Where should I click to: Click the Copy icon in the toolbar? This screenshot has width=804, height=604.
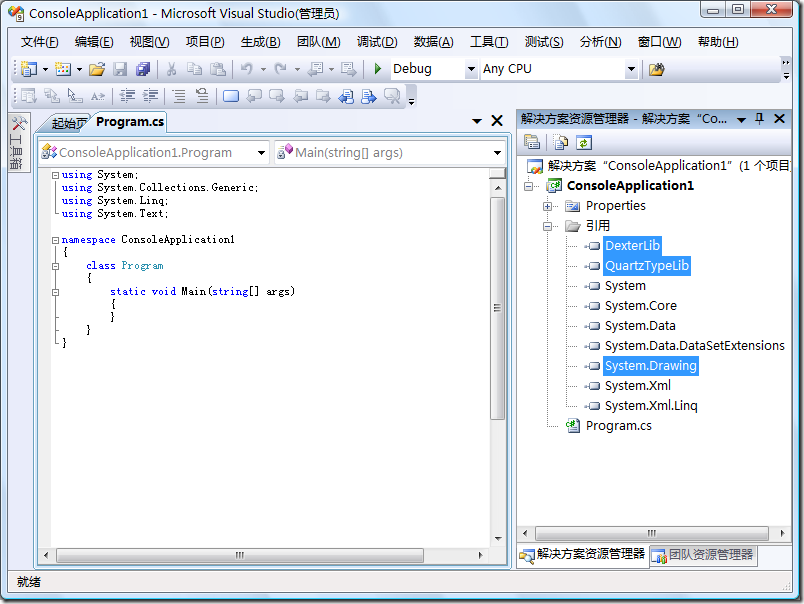[x=194, y=69]
